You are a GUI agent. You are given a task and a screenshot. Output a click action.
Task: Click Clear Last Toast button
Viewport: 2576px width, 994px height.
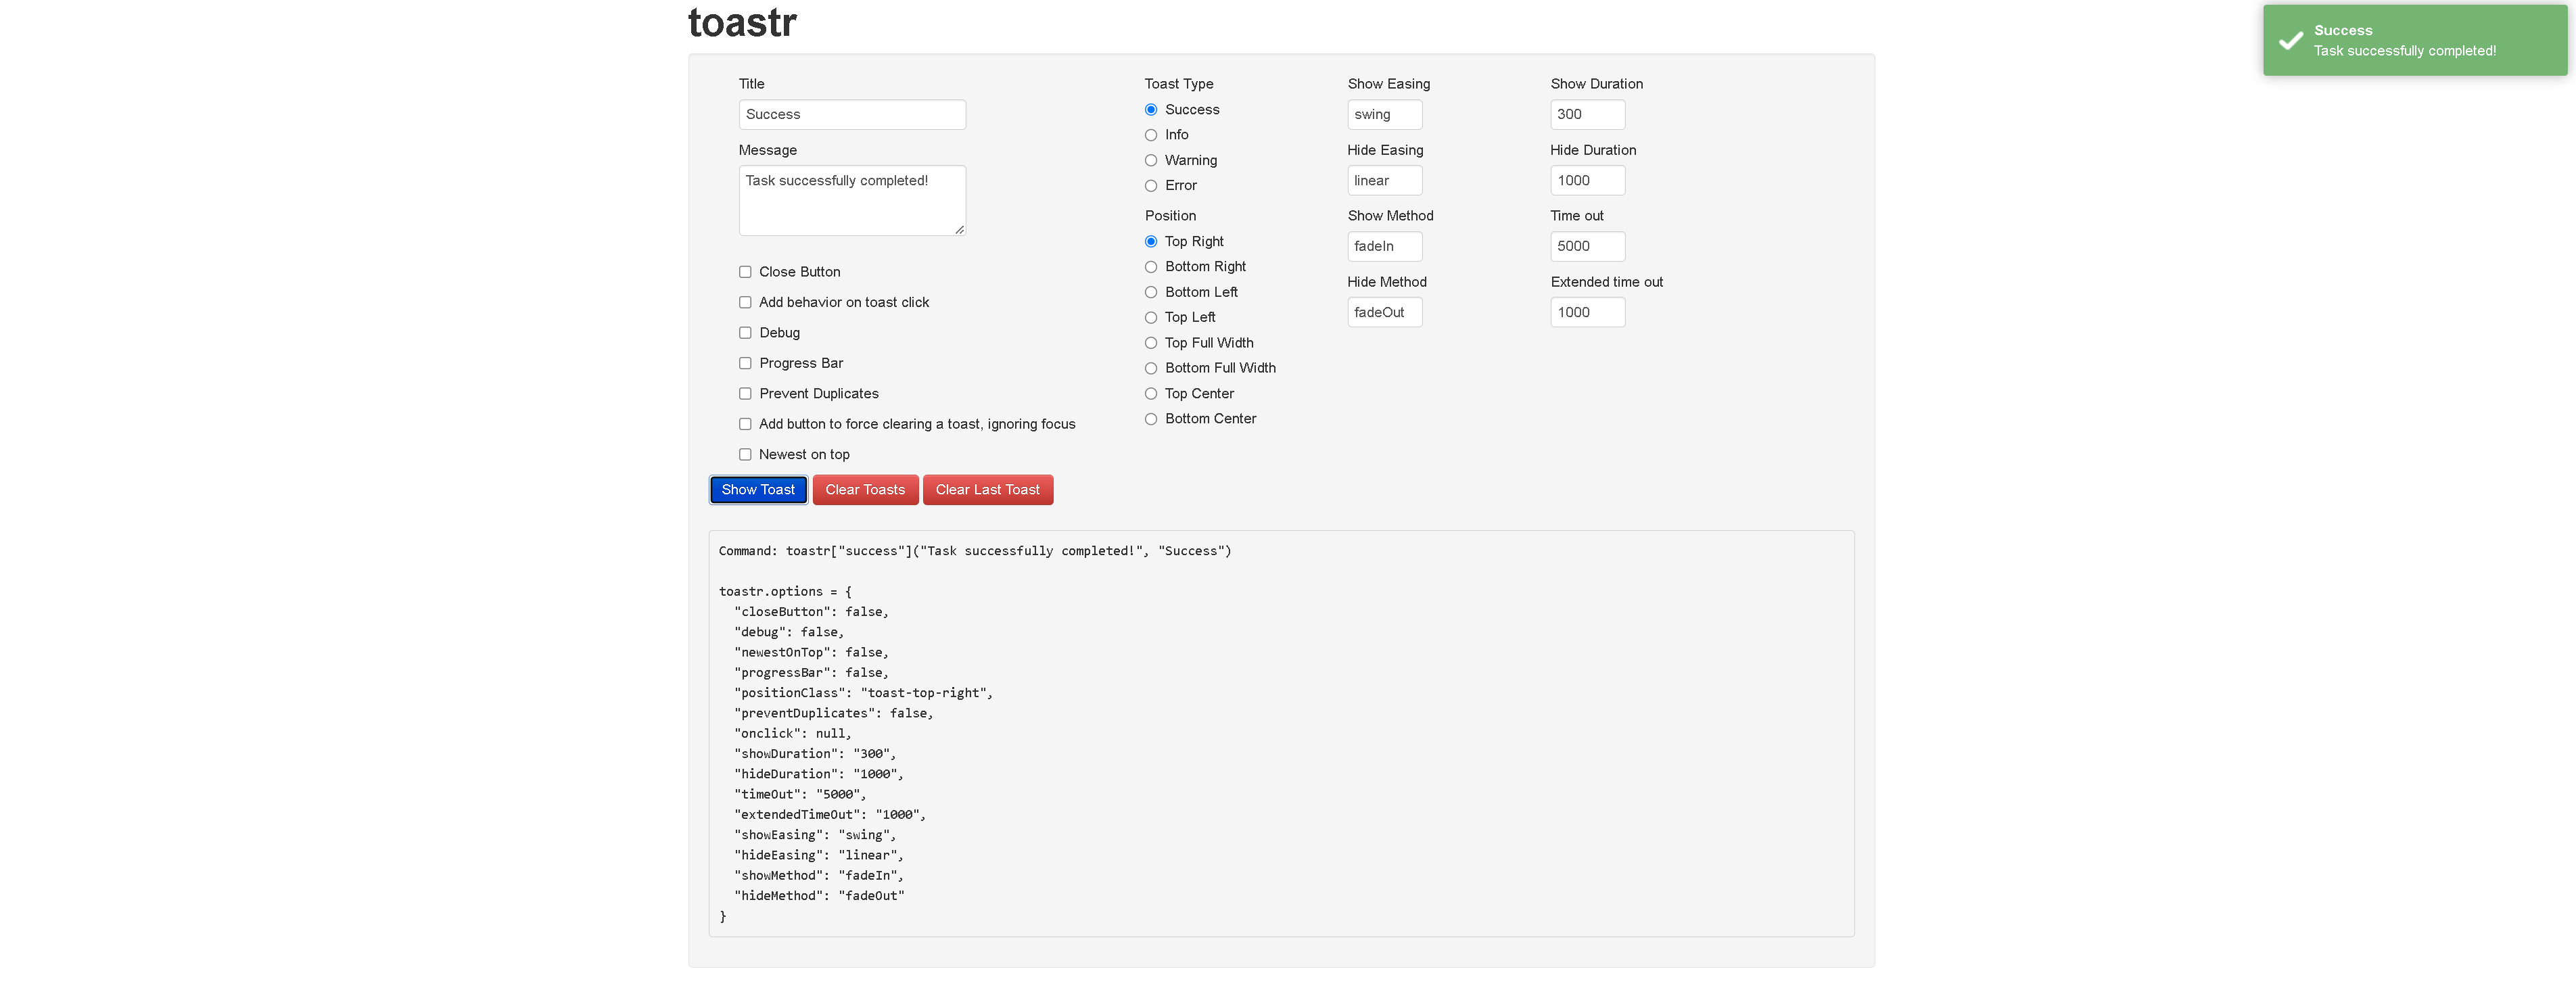[x=987, y=490]
